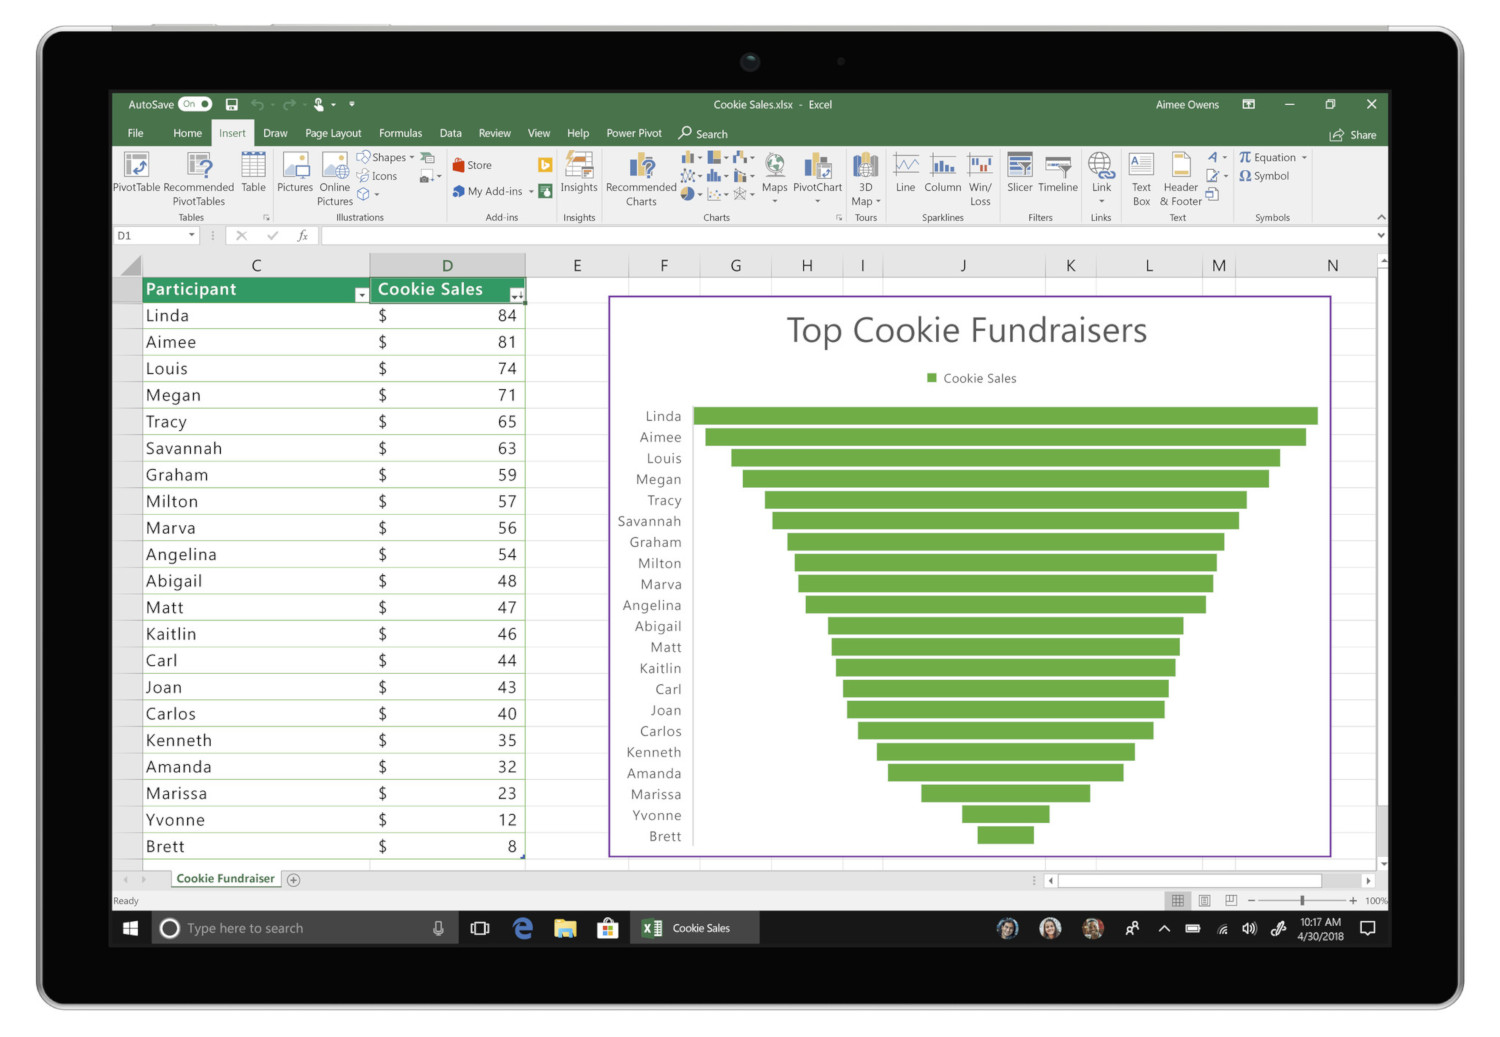
Task: Click the Windows Start button
Action: (130, 929)
